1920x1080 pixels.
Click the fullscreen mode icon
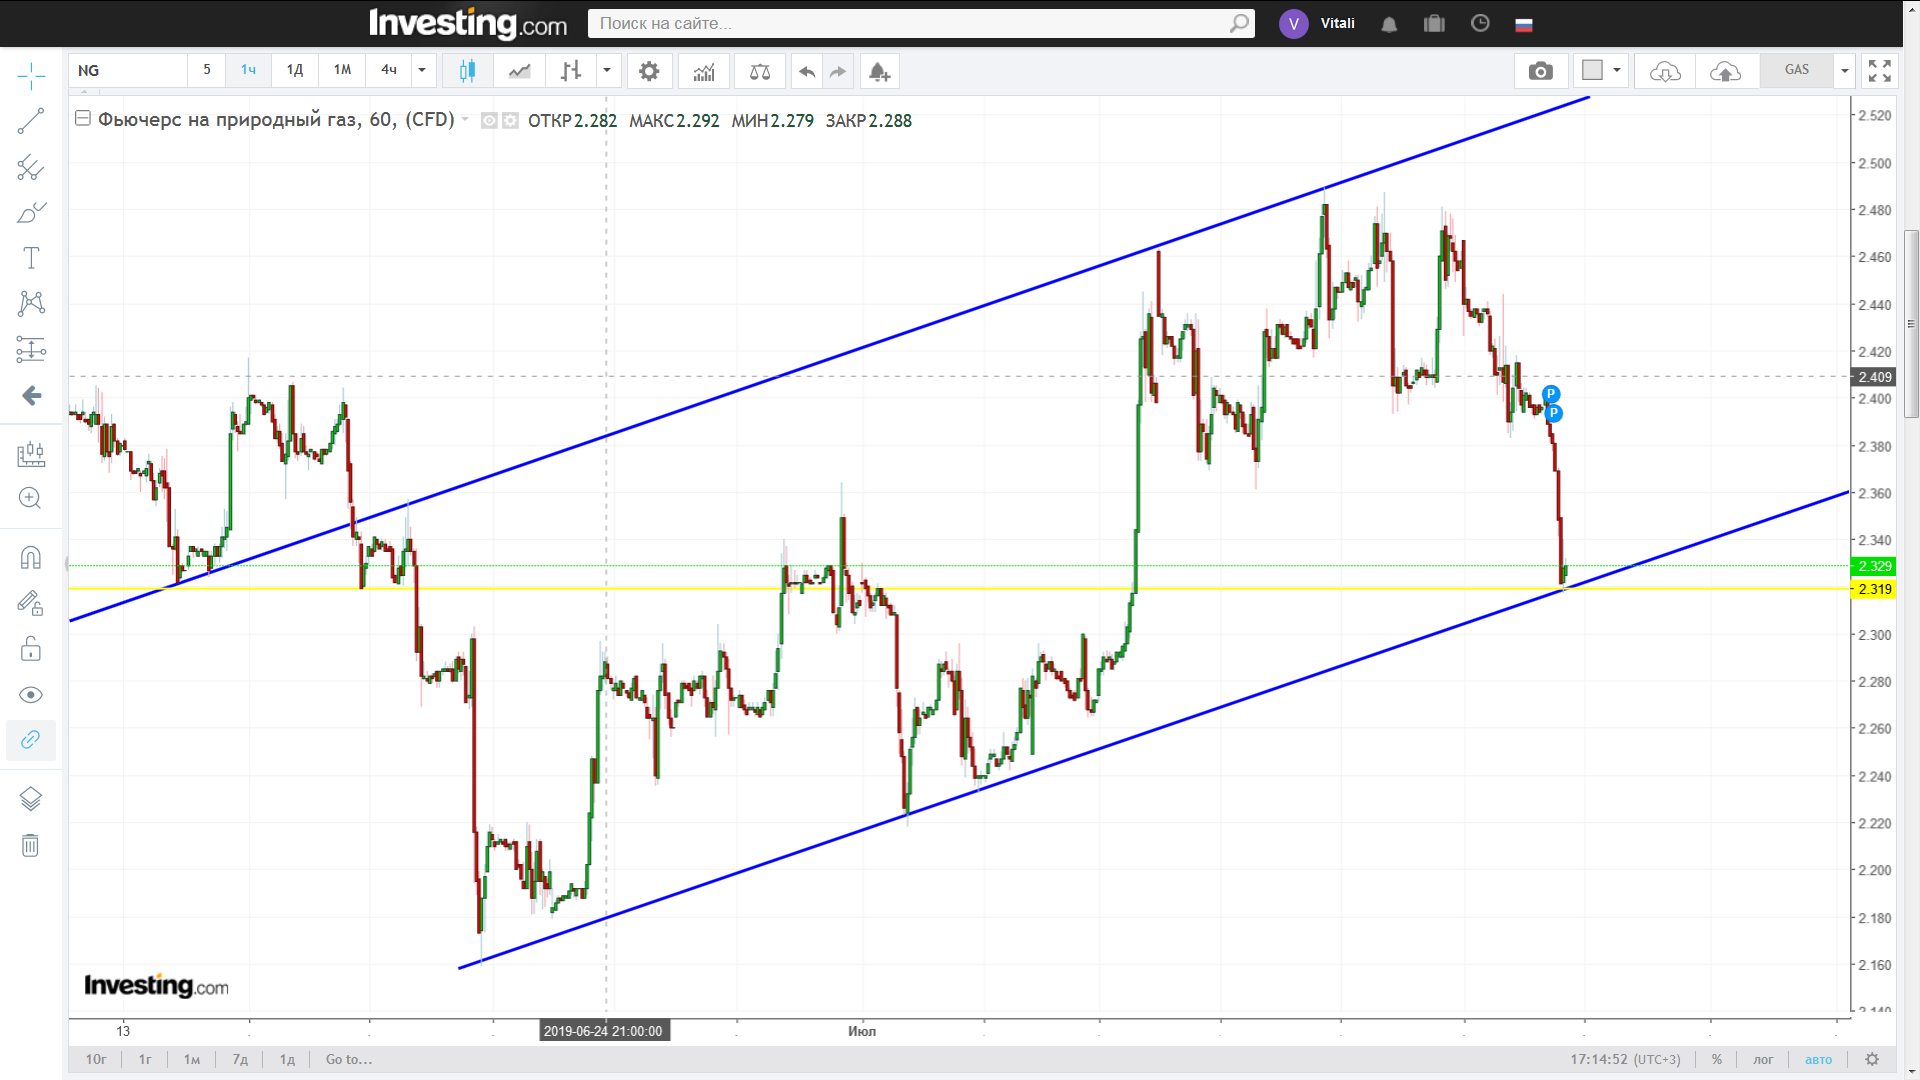1880,71
